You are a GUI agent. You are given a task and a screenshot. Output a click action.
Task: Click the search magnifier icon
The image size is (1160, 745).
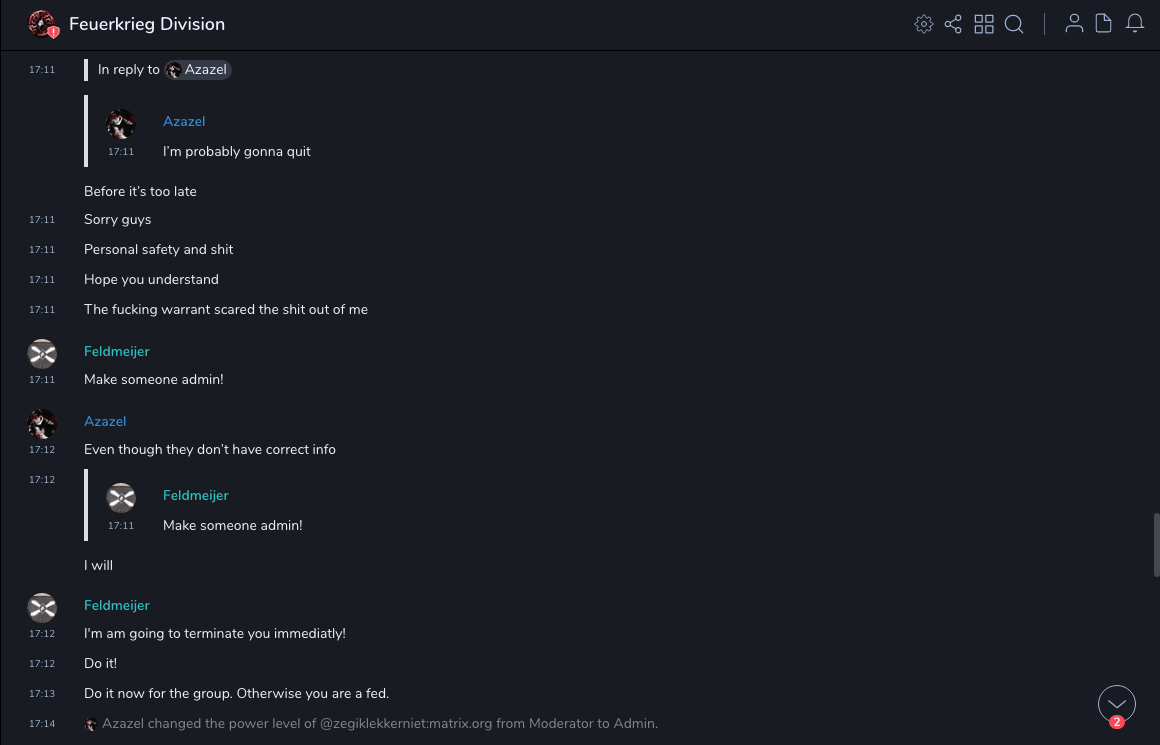click(x=1014, y=24)
